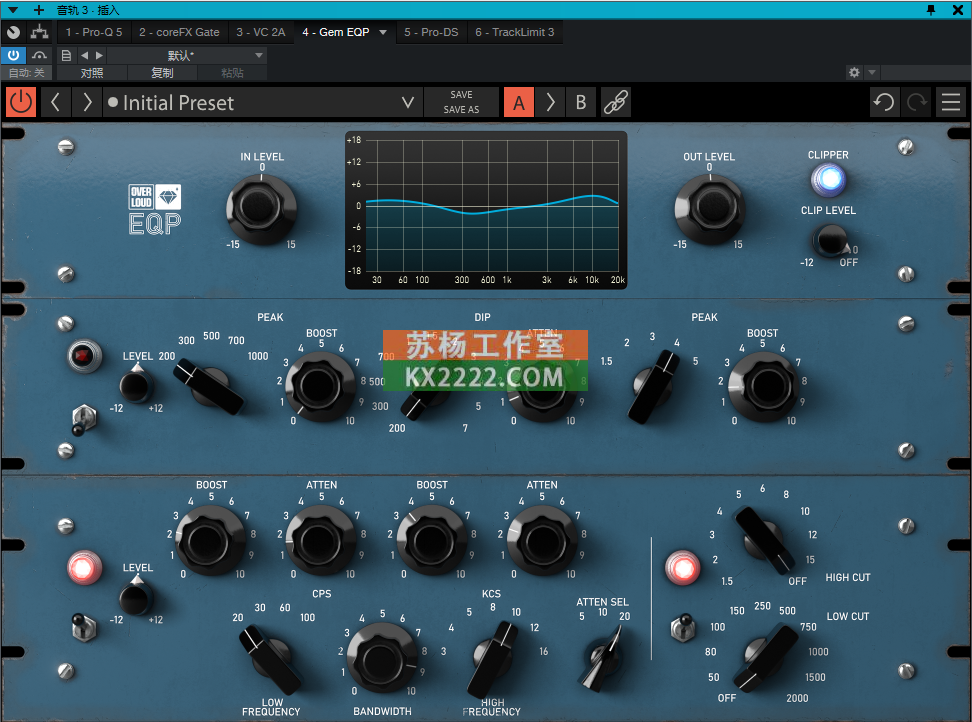Viewport: 972px width, 722px height.
Task: Click the round icon left of sidechain
Action: click(x=13, y=32)
